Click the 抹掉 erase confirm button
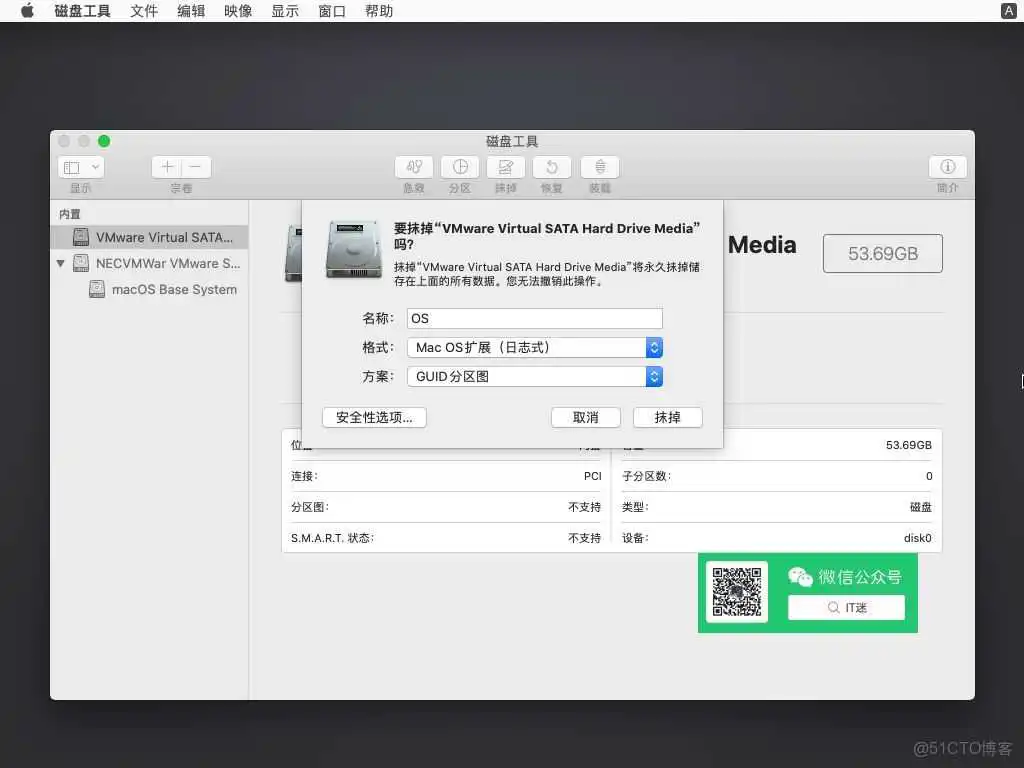Screen dimensions: 1024x768 point(667,417)
